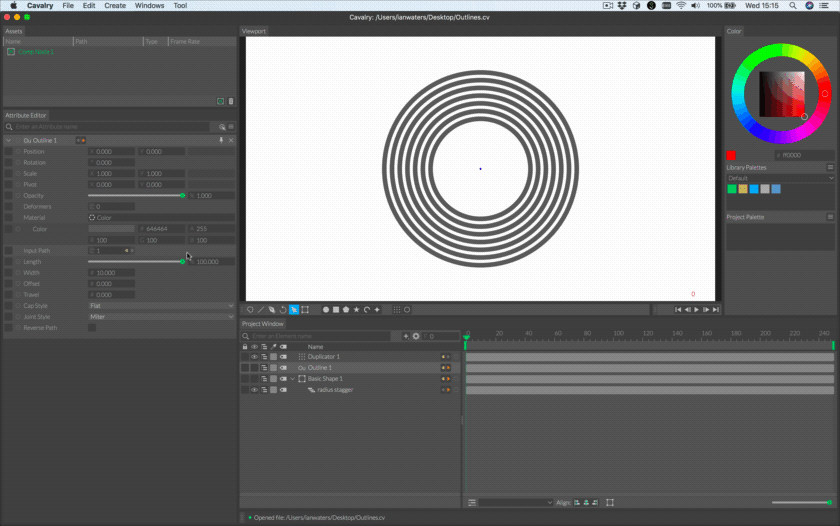Viewport: 840px width, 526px height.
Task: Create a star with the star shape icon
Action: tap(356, 310)
